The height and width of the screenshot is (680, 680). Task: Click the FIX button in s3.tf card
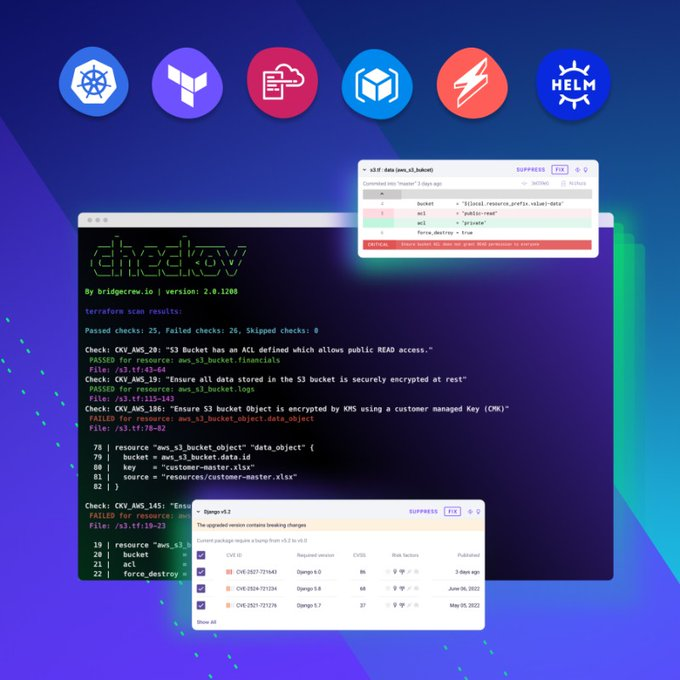tap(559, 170)
